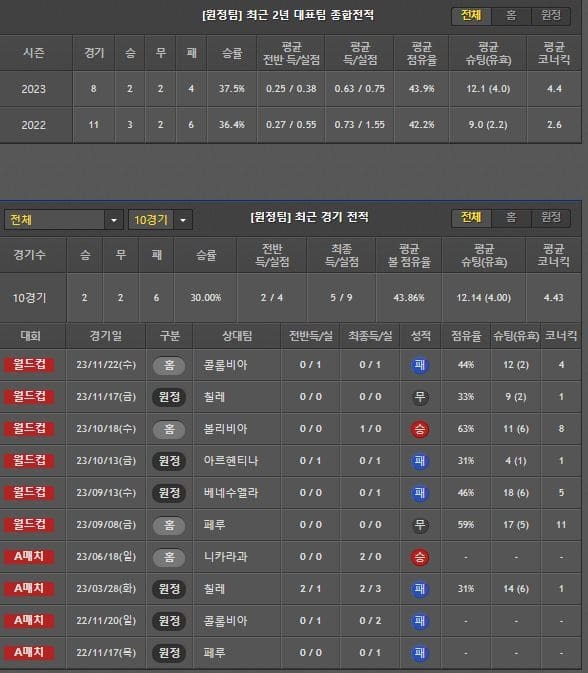This screenshot has height=673, width=588.
Task: Click the 2022 season cell
Action: tap(33, 125)
